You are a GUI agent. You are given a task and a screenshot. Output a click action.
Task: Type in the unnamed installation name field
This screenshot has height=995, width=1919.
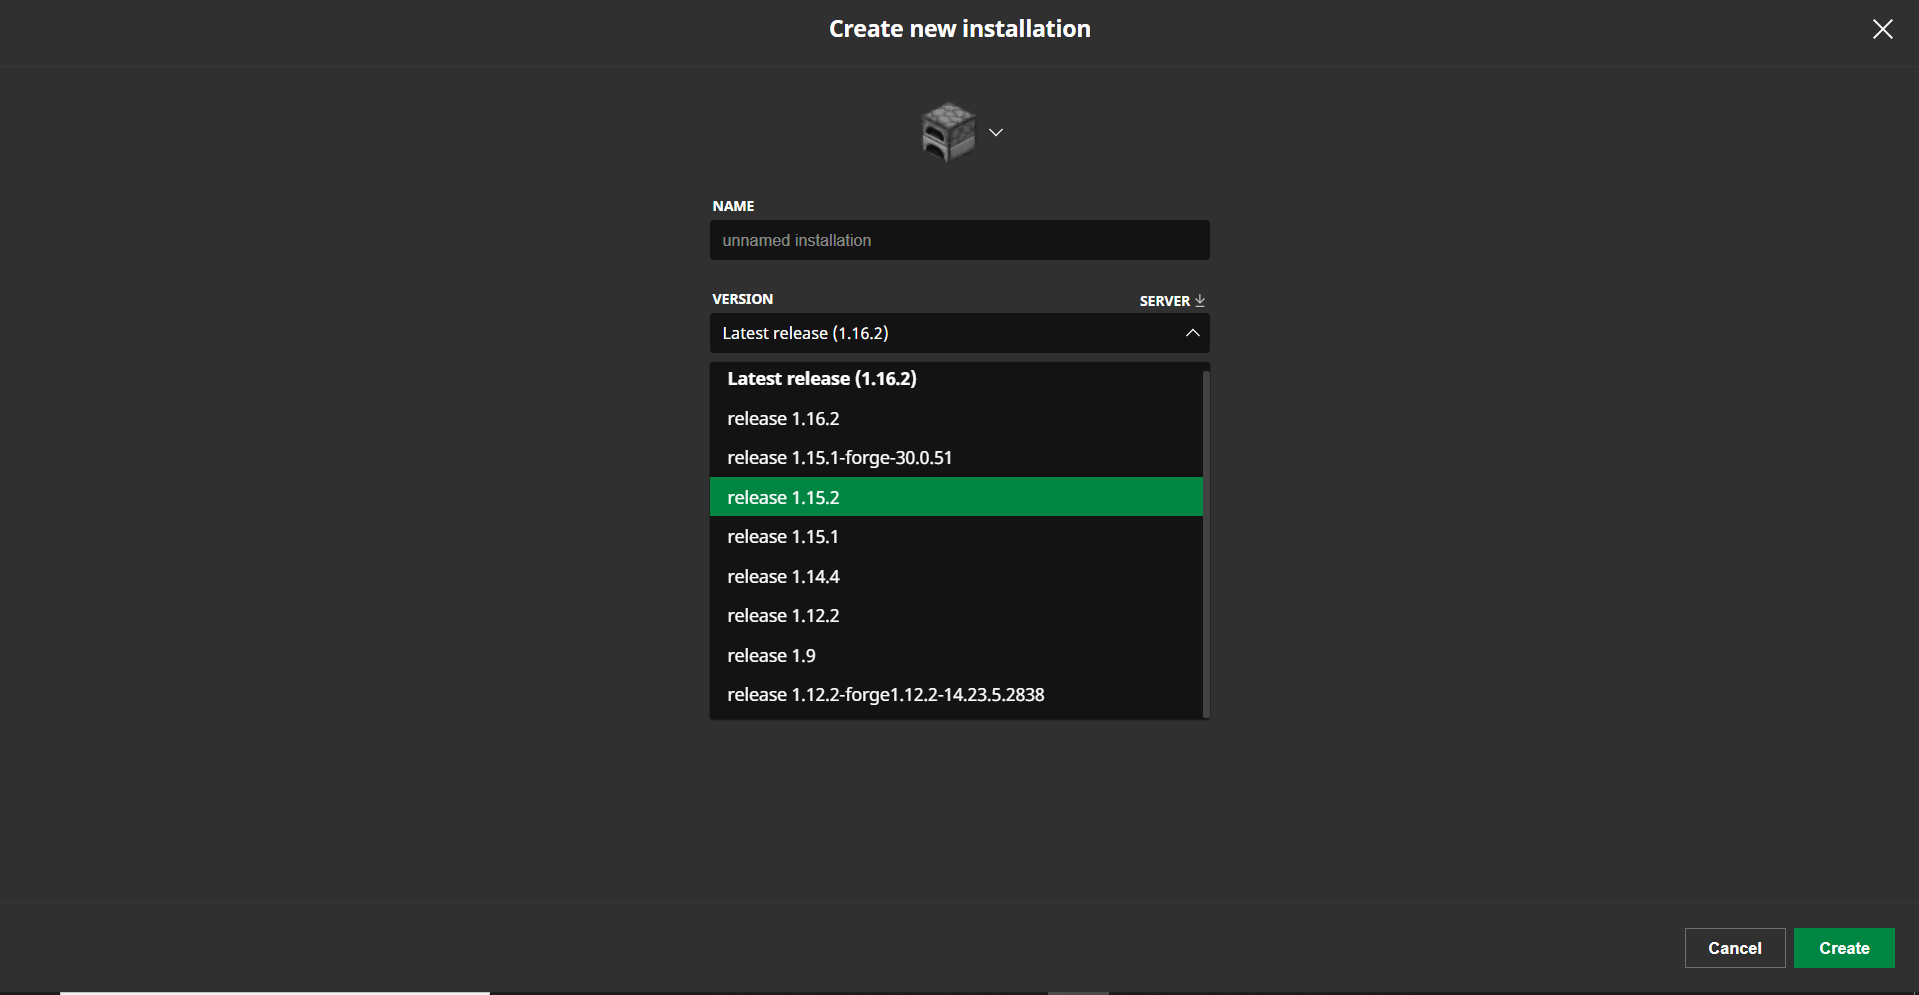[x=959, y=240]
